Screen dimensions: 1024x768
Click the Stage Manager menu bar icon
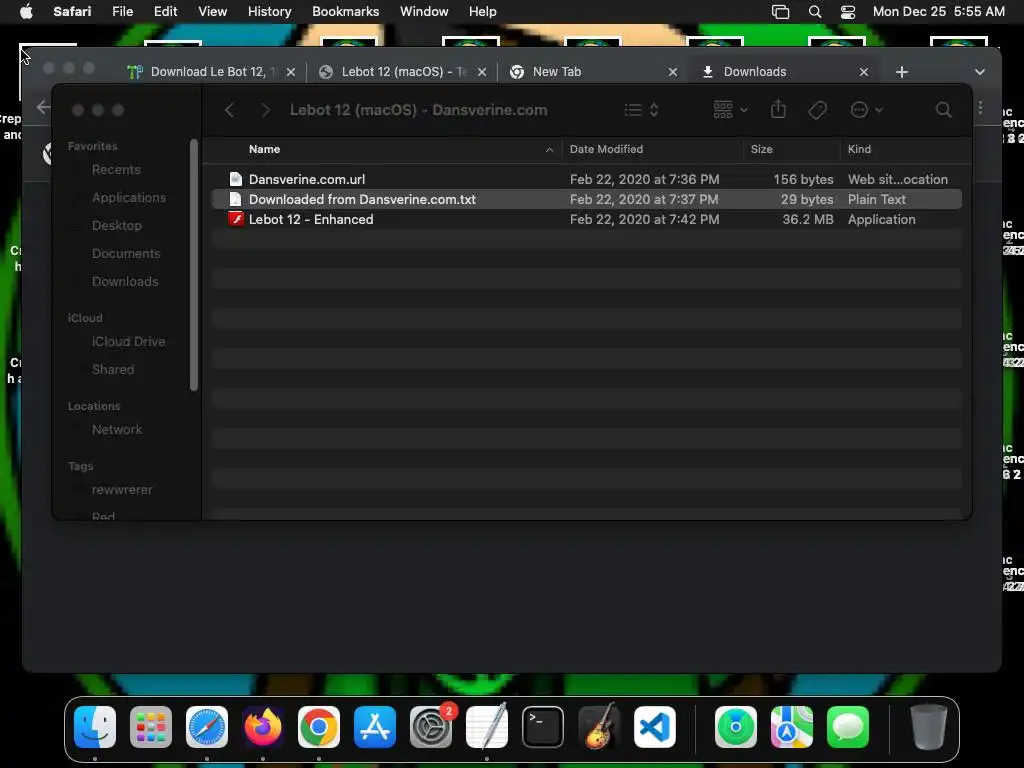(780, 11)
